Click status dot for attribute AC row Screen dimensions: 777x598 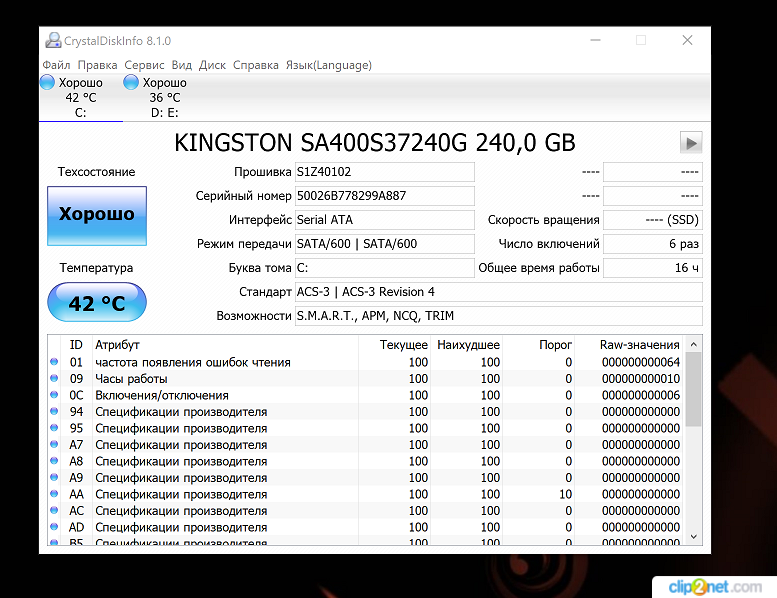(x=54, y=510)
